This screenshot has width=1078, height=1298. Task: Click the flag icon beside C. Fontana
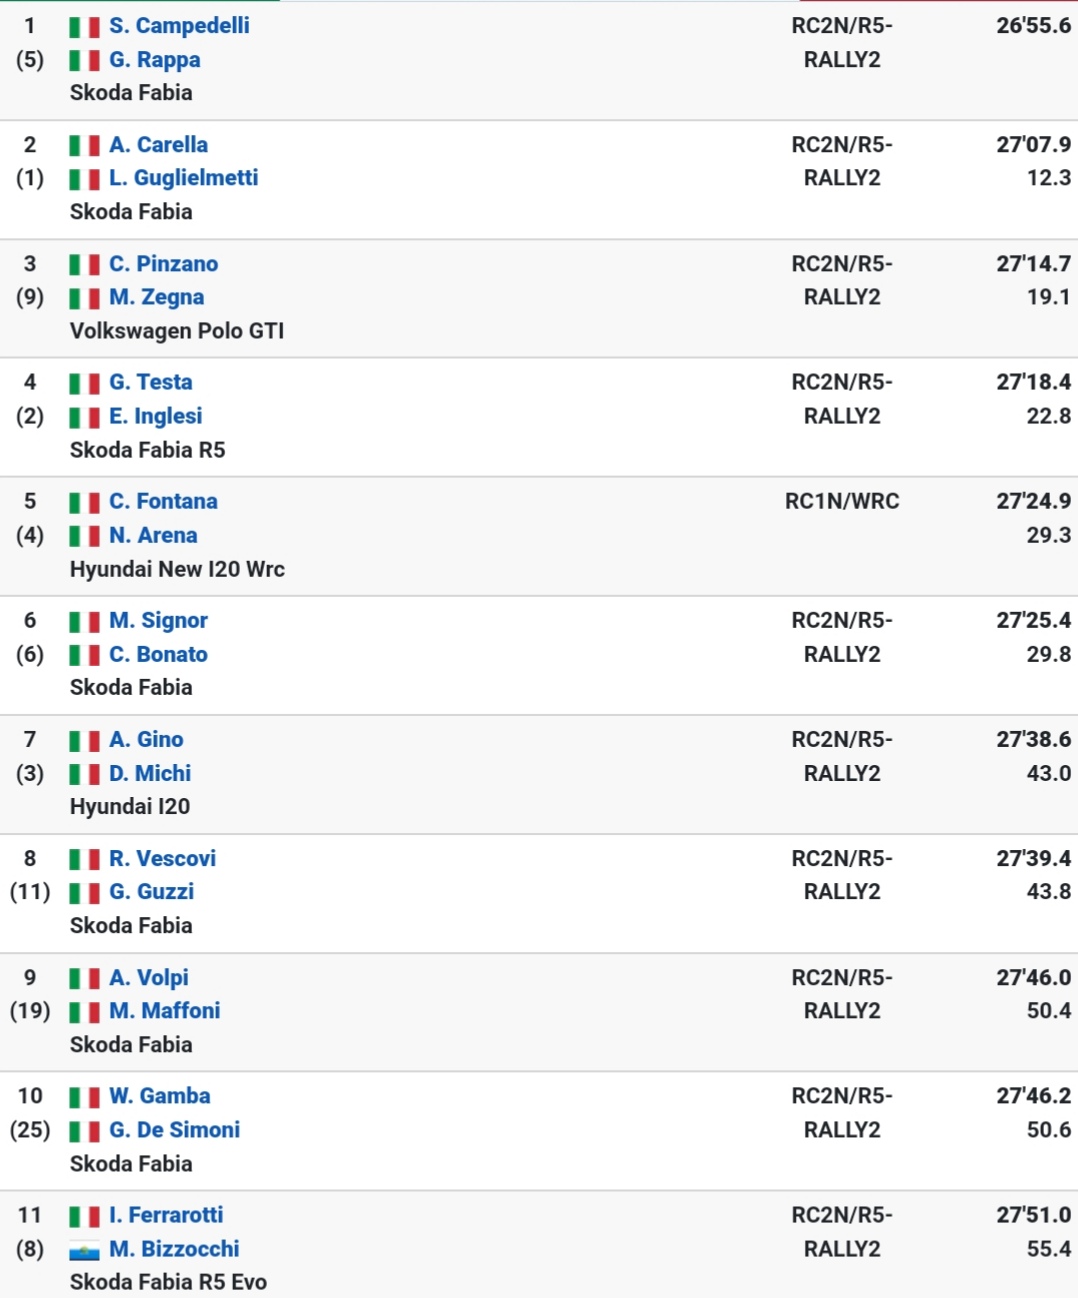(84, 502)
